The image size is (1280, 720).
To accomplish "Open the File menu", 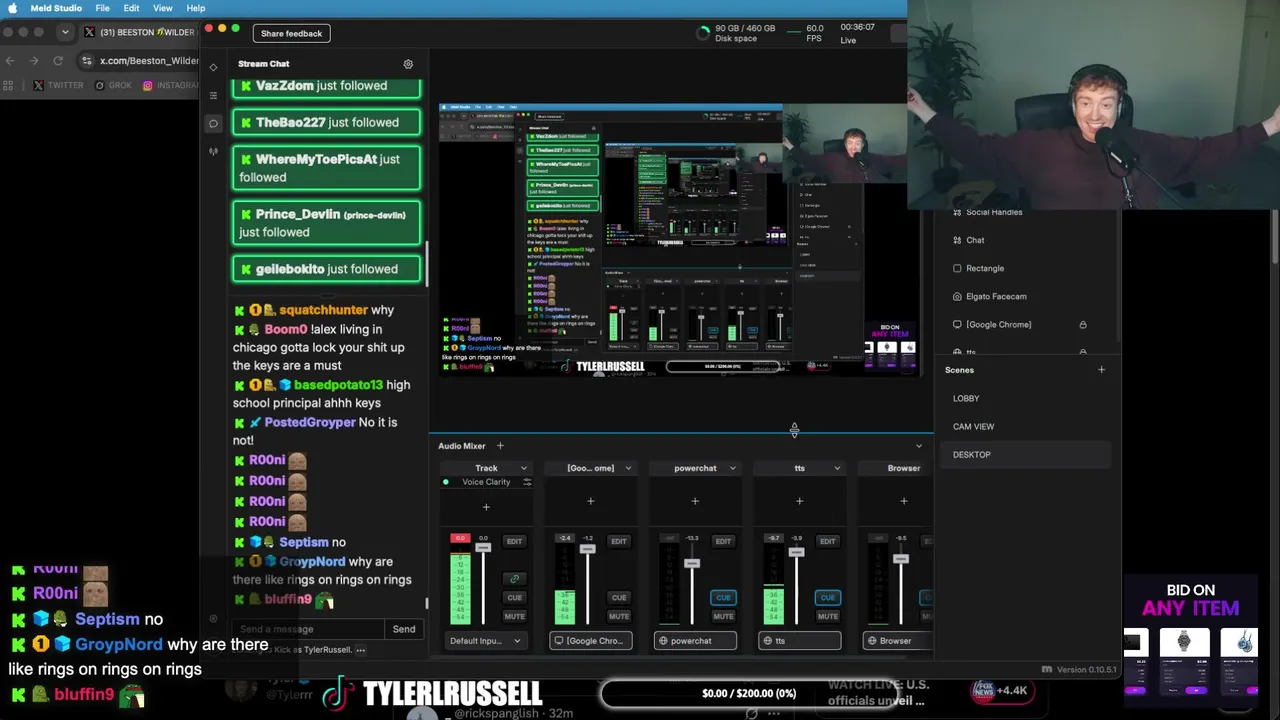I will click(x=102, y=8).
